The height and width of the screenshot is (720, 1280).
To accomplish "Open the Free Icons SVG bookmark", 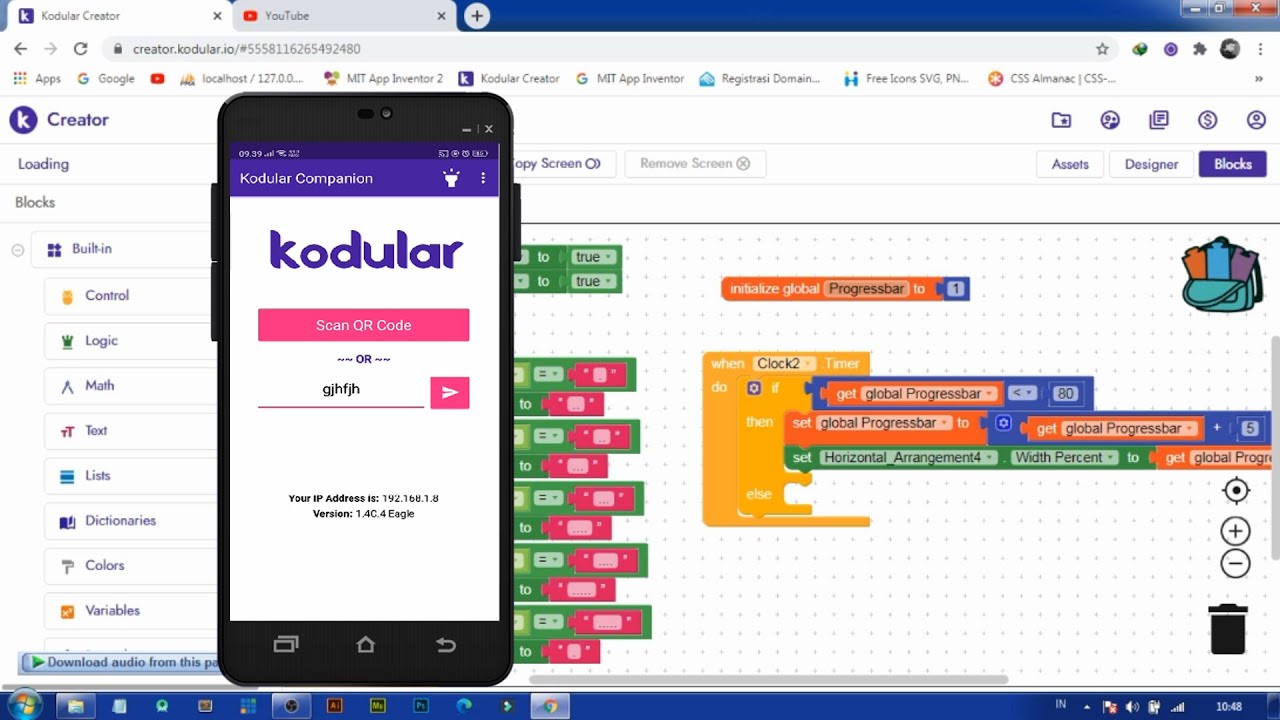I will click(x=907, y=78).
